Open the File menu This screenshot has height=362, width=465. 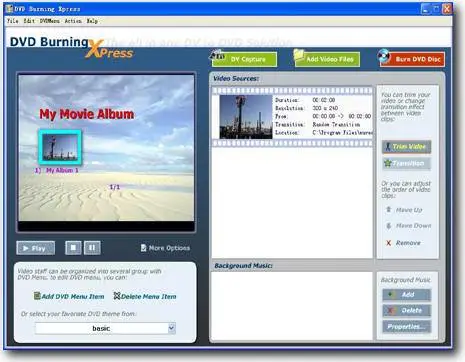click(x=13, y=21)
